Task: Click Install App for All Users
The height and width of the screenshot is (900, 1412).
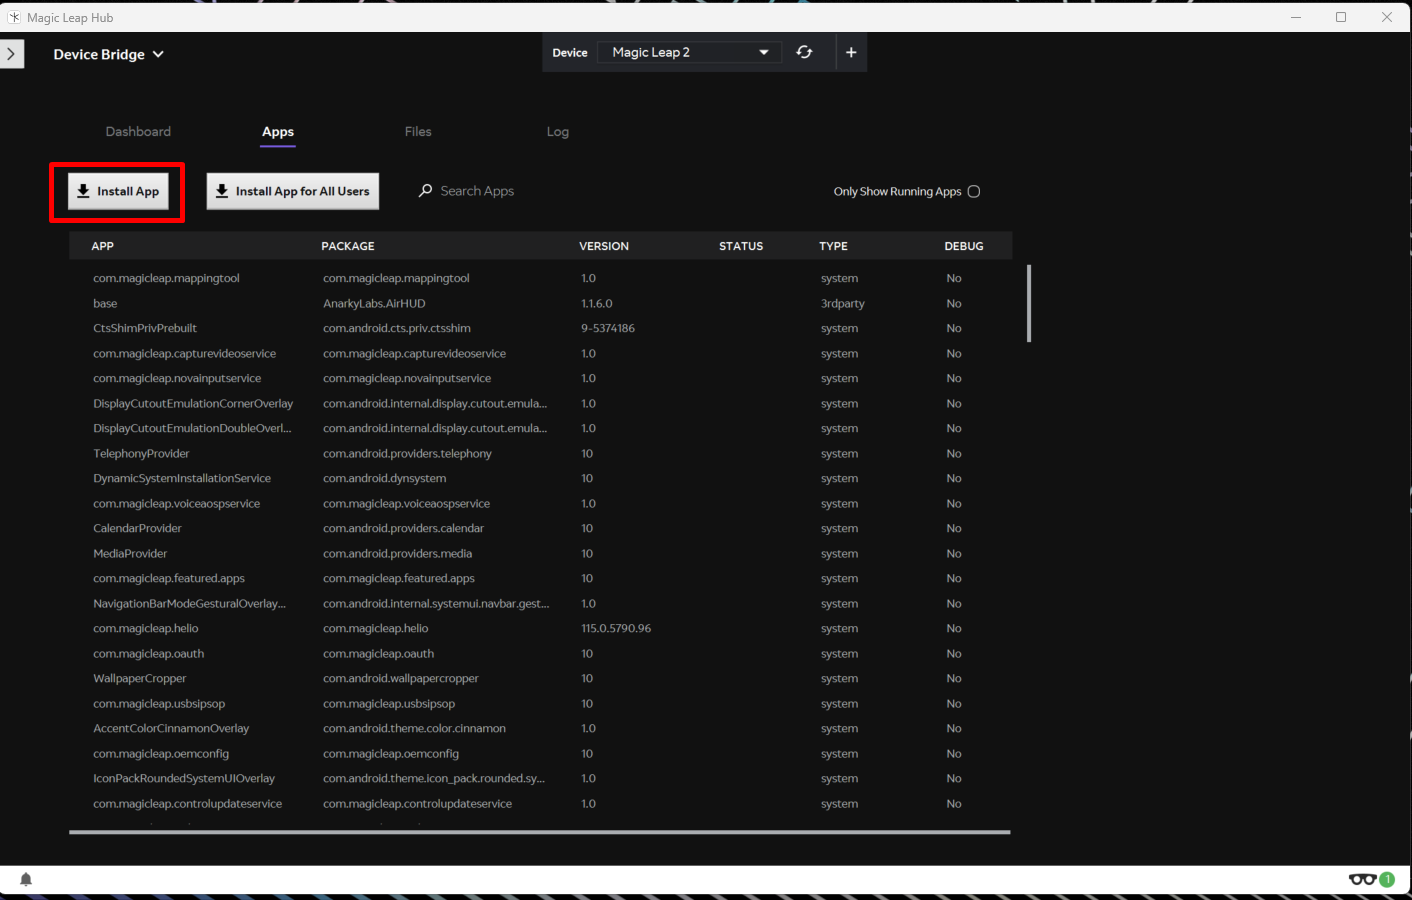Action: tap(293, 191)
